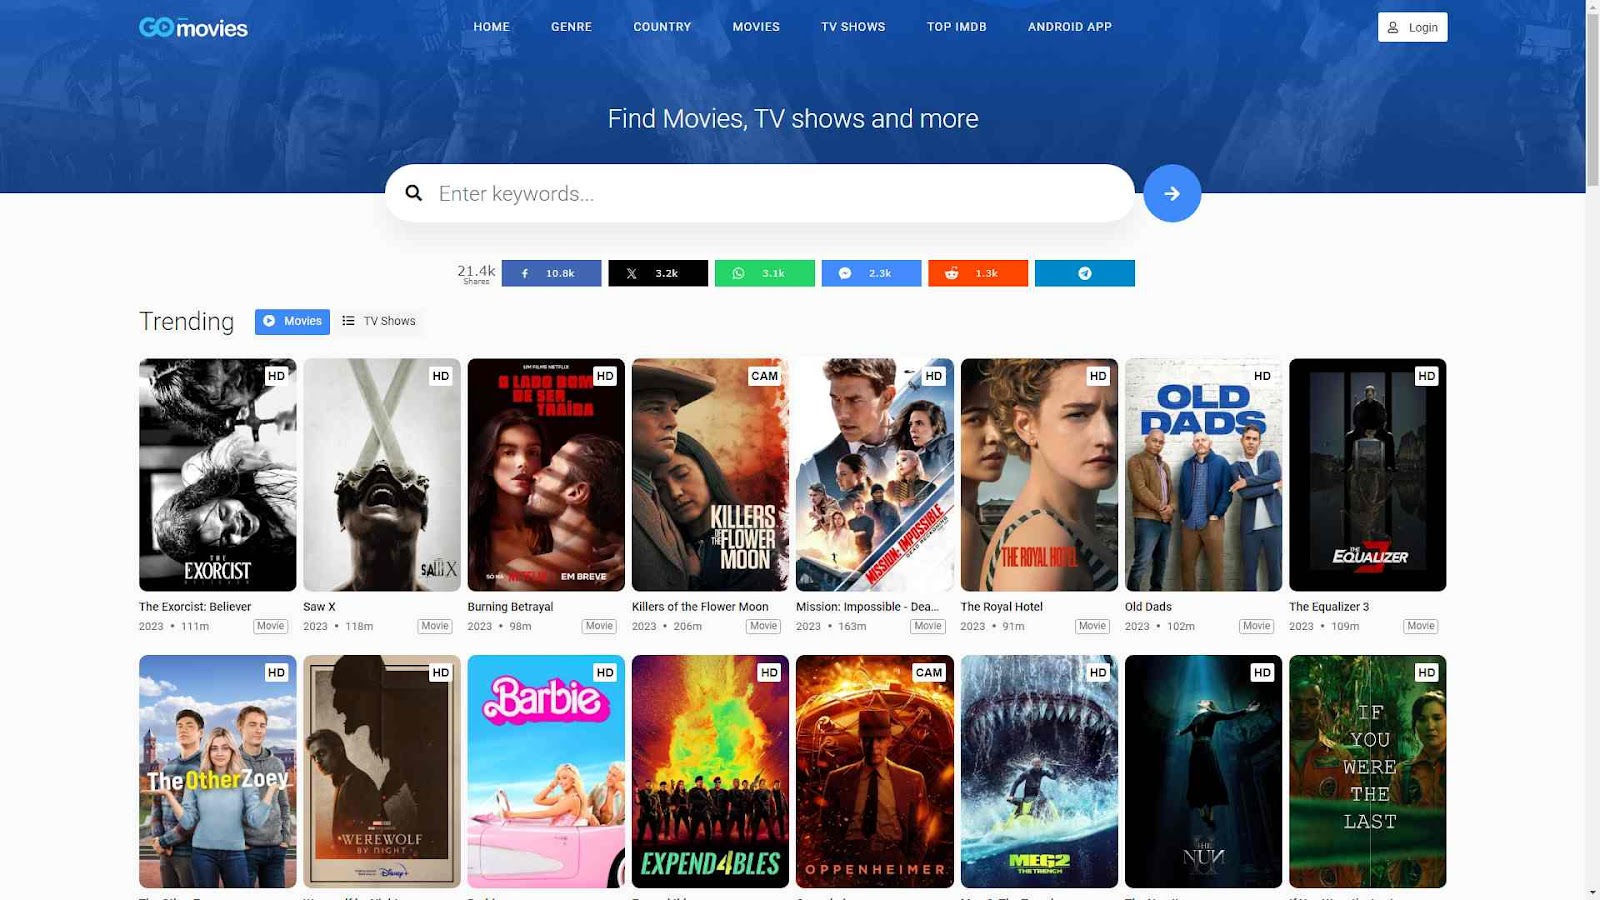Share via Telegram button
This screenshot has height=900, width=1600.
click(1085, 273)
